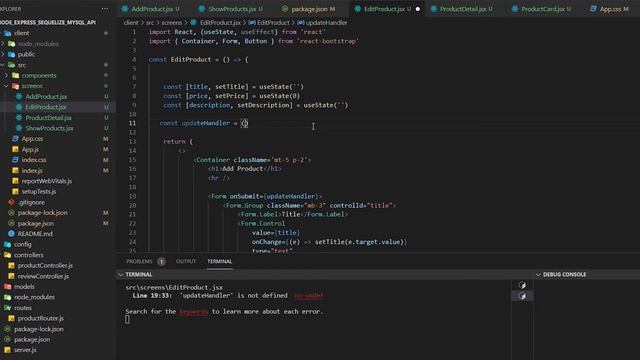Open setupTests.js file

click(x=39, y=191)
